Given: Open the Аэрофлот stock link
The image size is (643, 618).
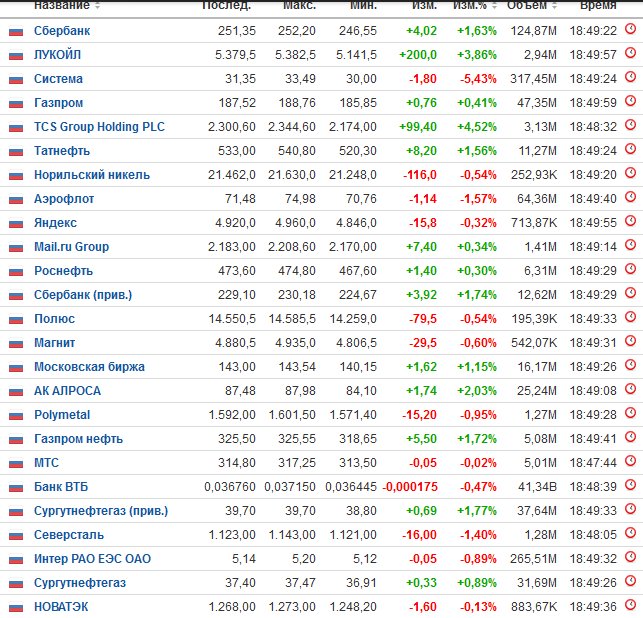Looking at the screenshot, I should tap(64, 198).
